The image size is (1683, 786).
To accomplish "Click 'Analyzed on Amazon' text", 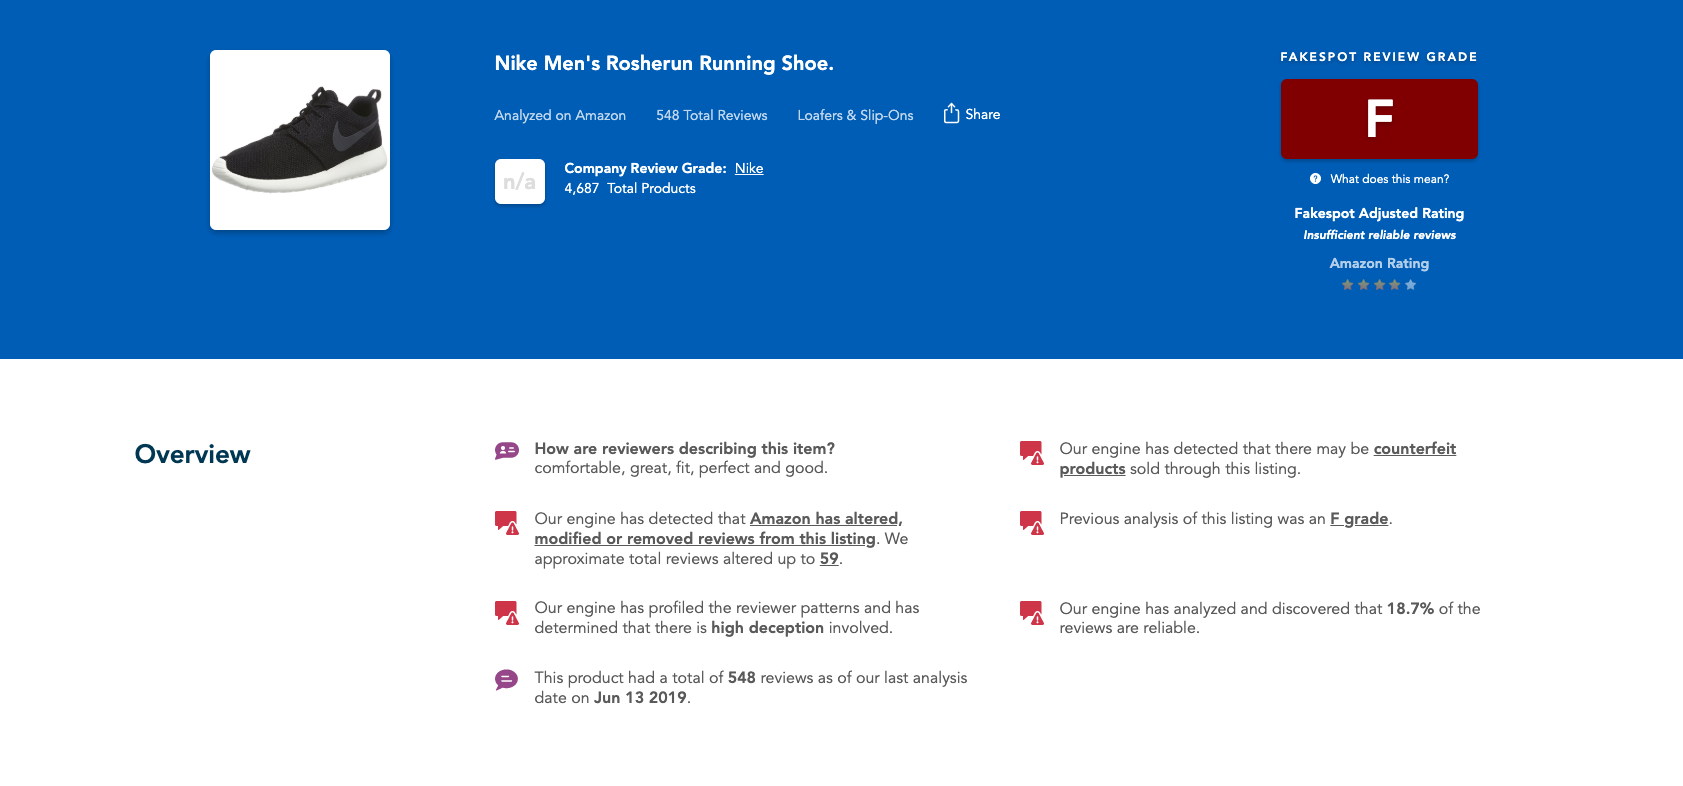I will point(560,115).
